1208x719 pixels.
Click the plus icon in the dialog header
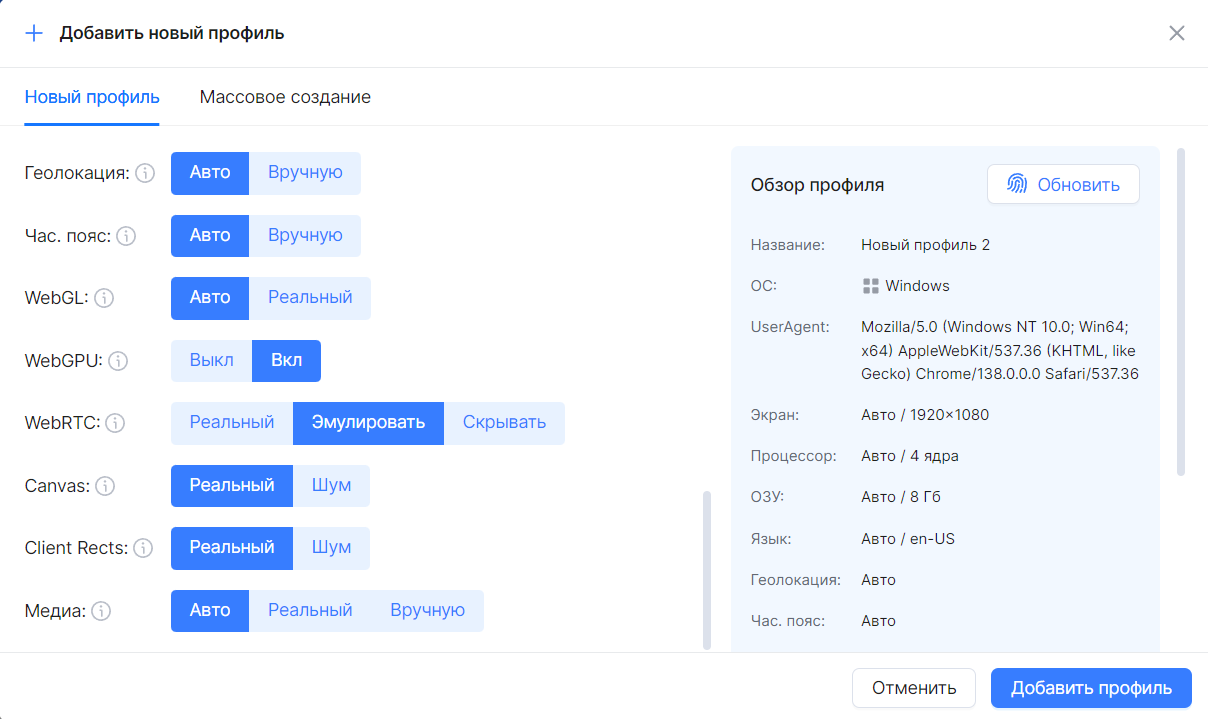[x=34, y=32]
